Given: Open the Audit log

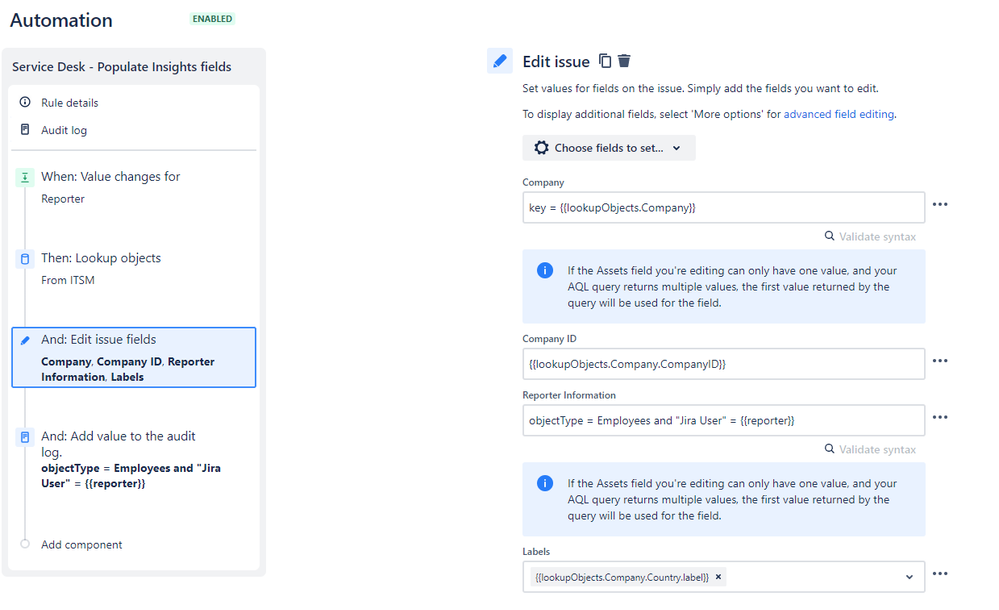Looking at the screenshot, I should pos(64,130).
